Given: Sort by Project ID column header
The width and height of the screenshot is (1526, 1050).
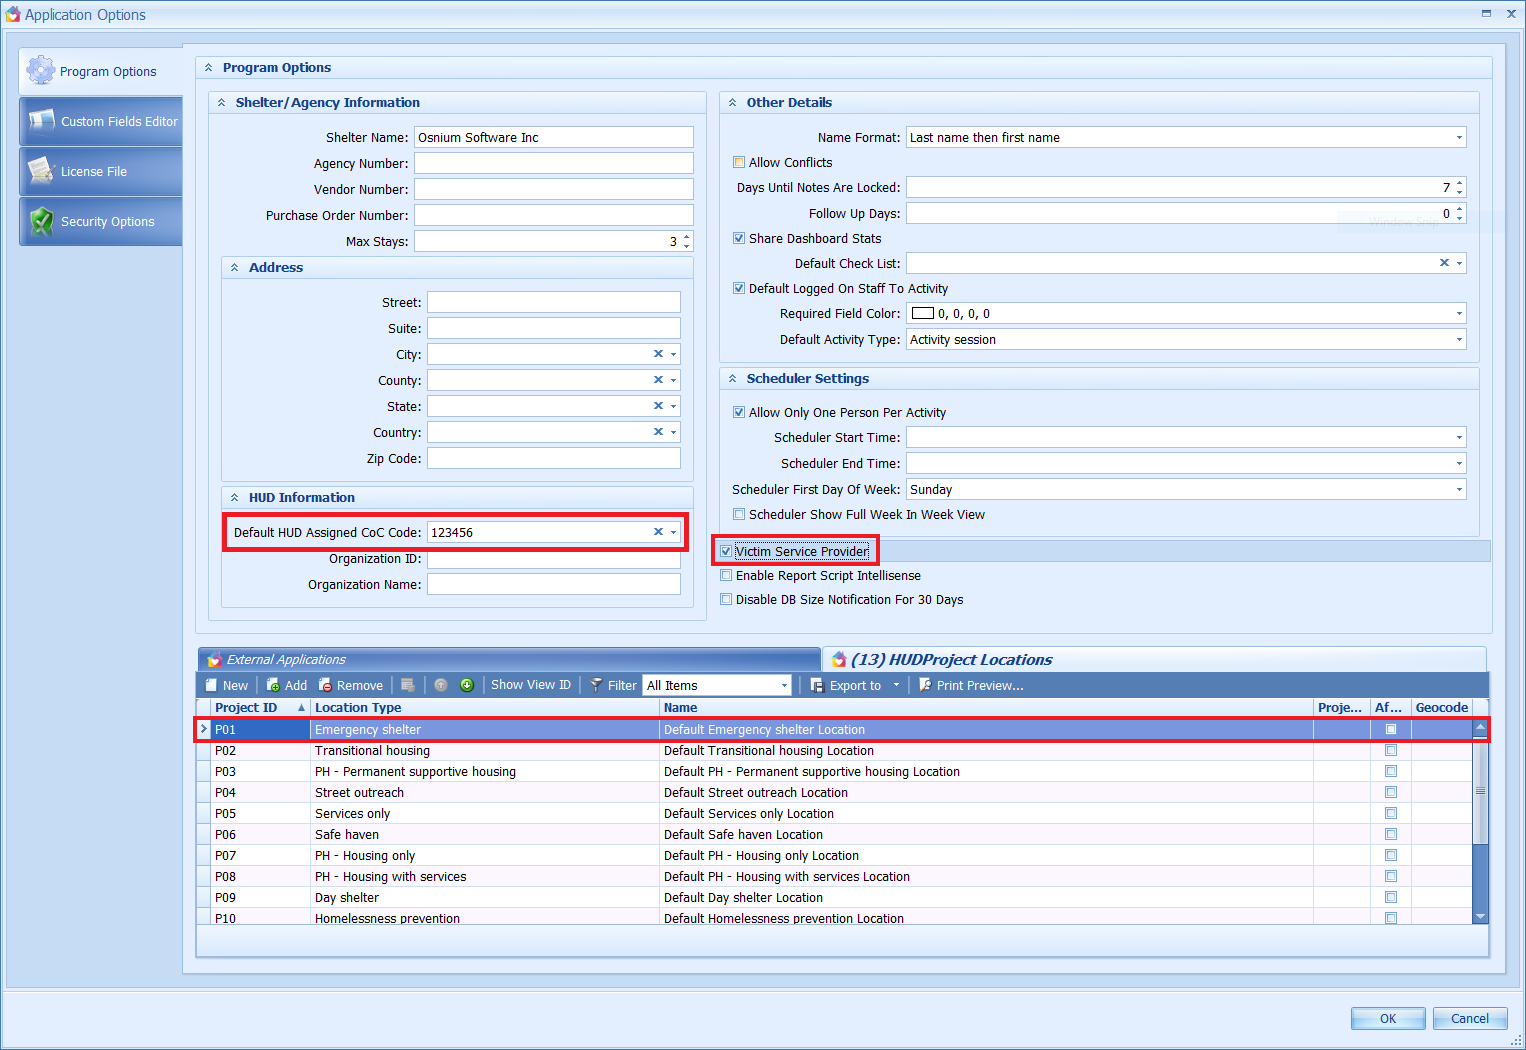Looking at the screenshot, I should pos(260,707).
